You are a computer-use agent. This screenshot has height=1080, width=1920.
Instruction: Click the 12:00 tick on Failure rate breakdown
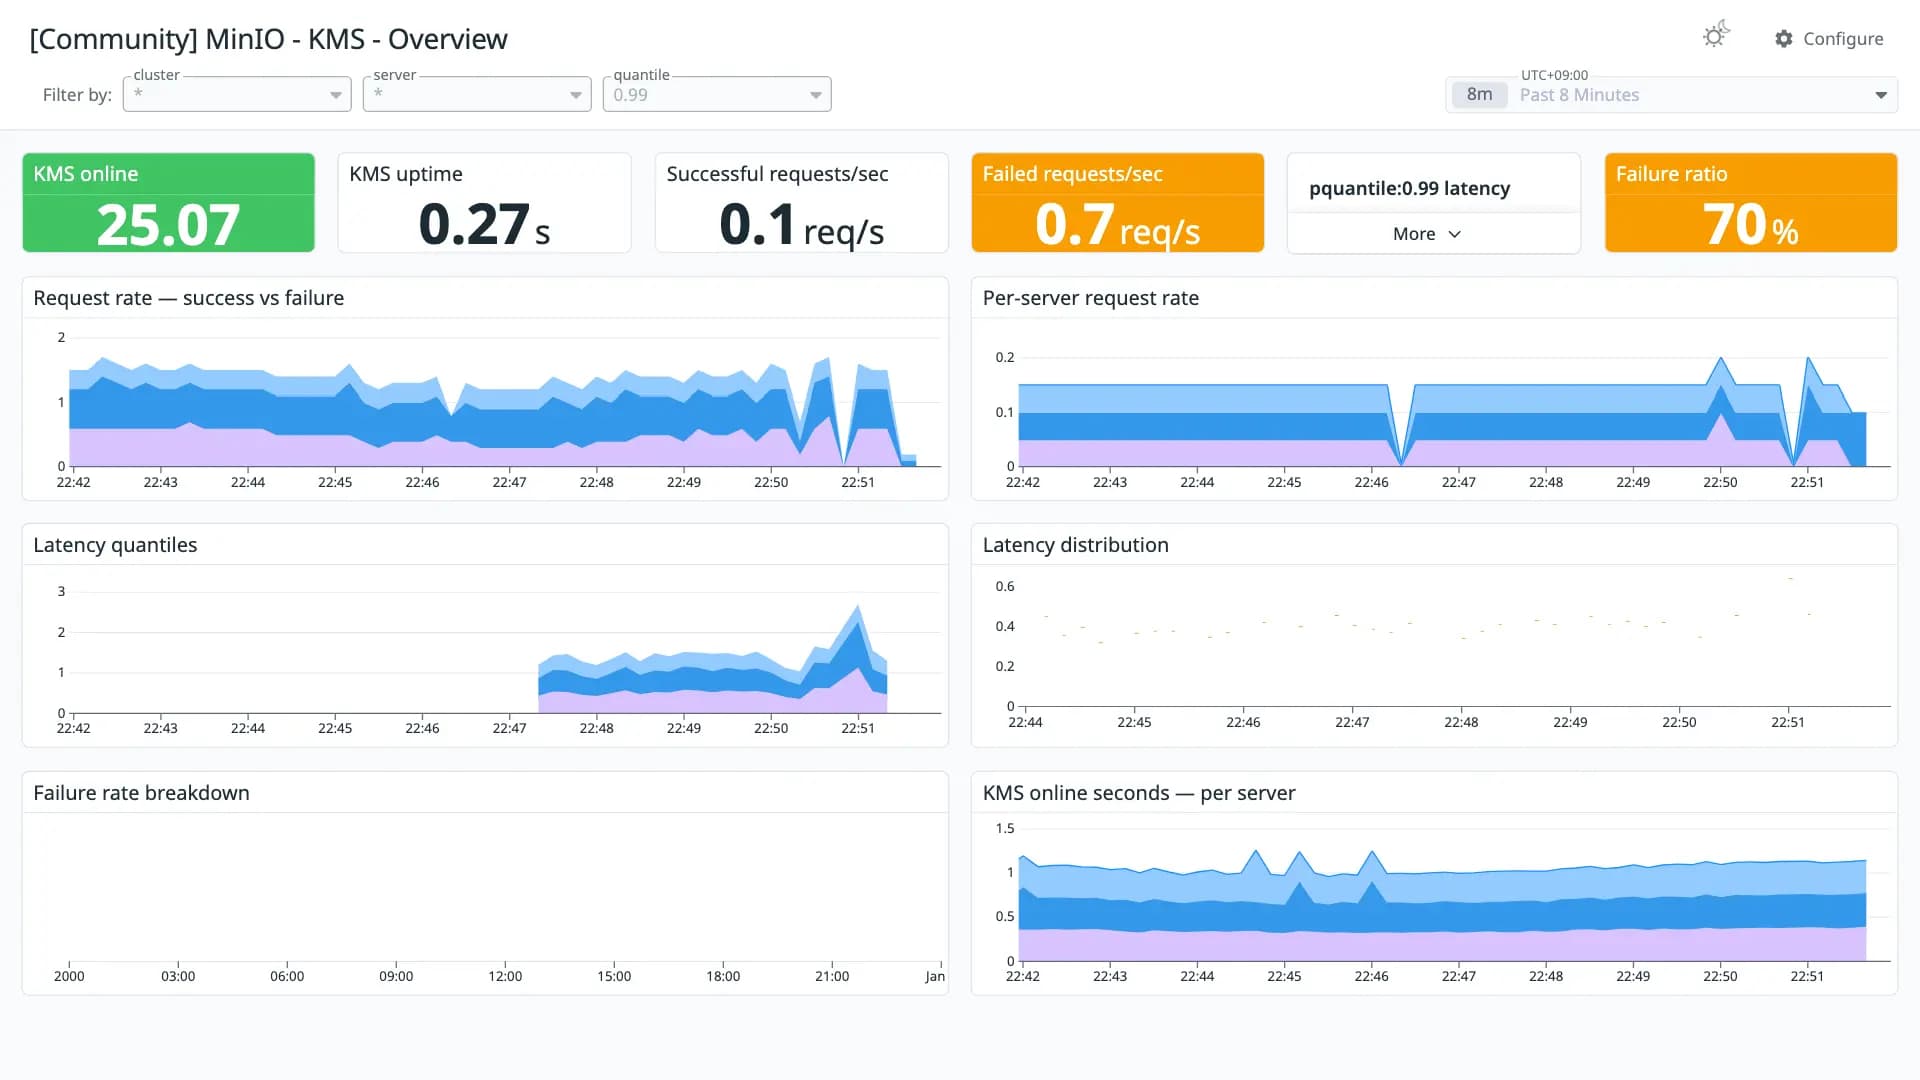tap(505, 976)
